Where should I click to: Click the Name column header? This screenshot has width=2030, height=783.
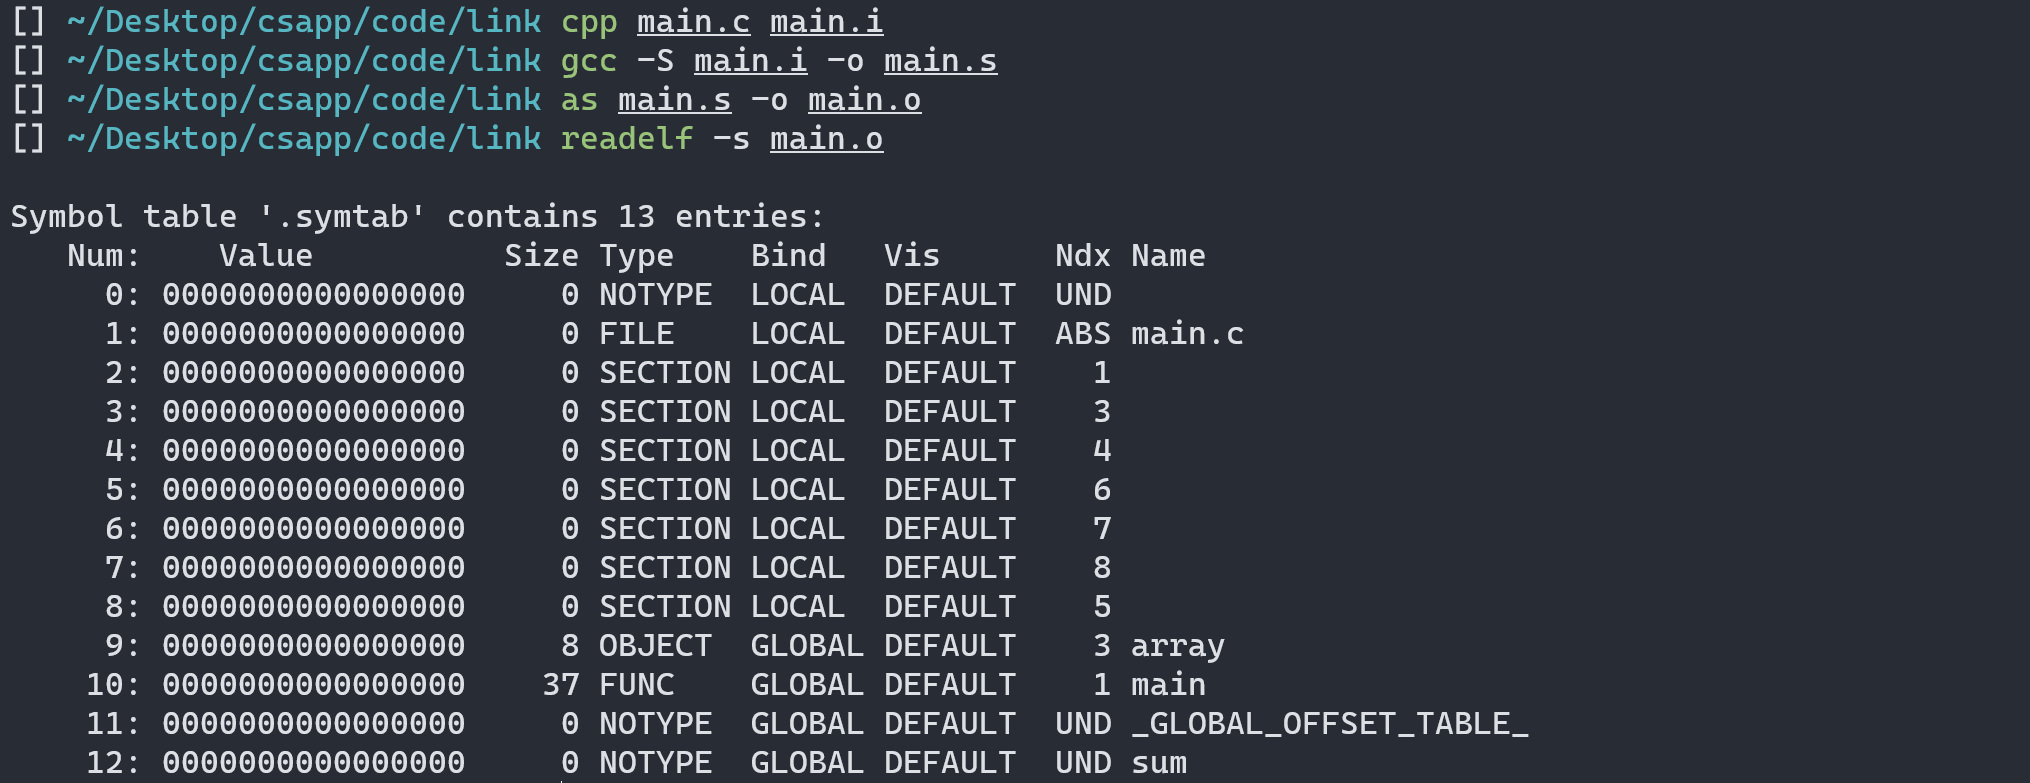tap(1168, 255)
